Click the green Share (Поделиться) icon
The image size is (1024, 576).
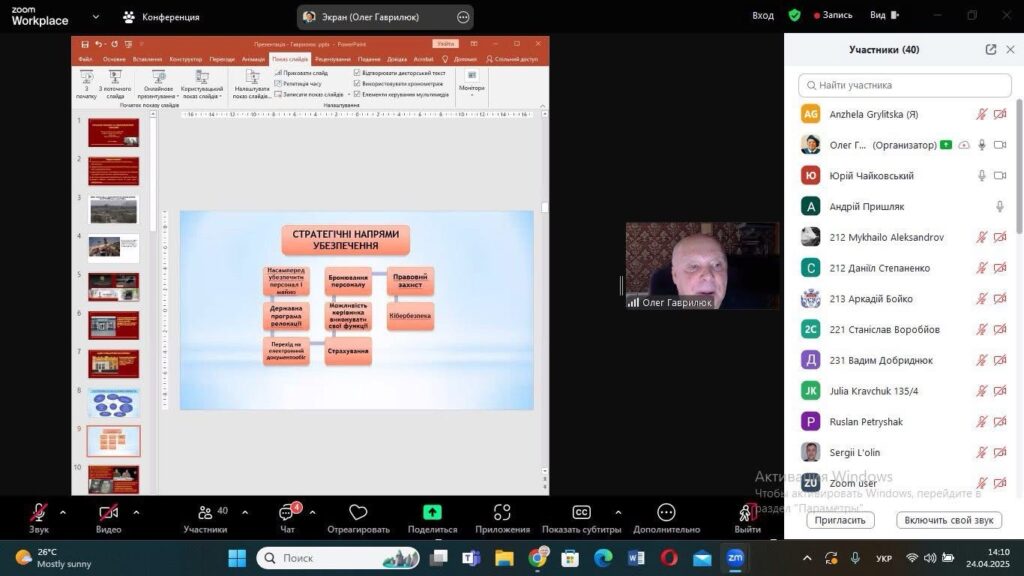(432, 513)
